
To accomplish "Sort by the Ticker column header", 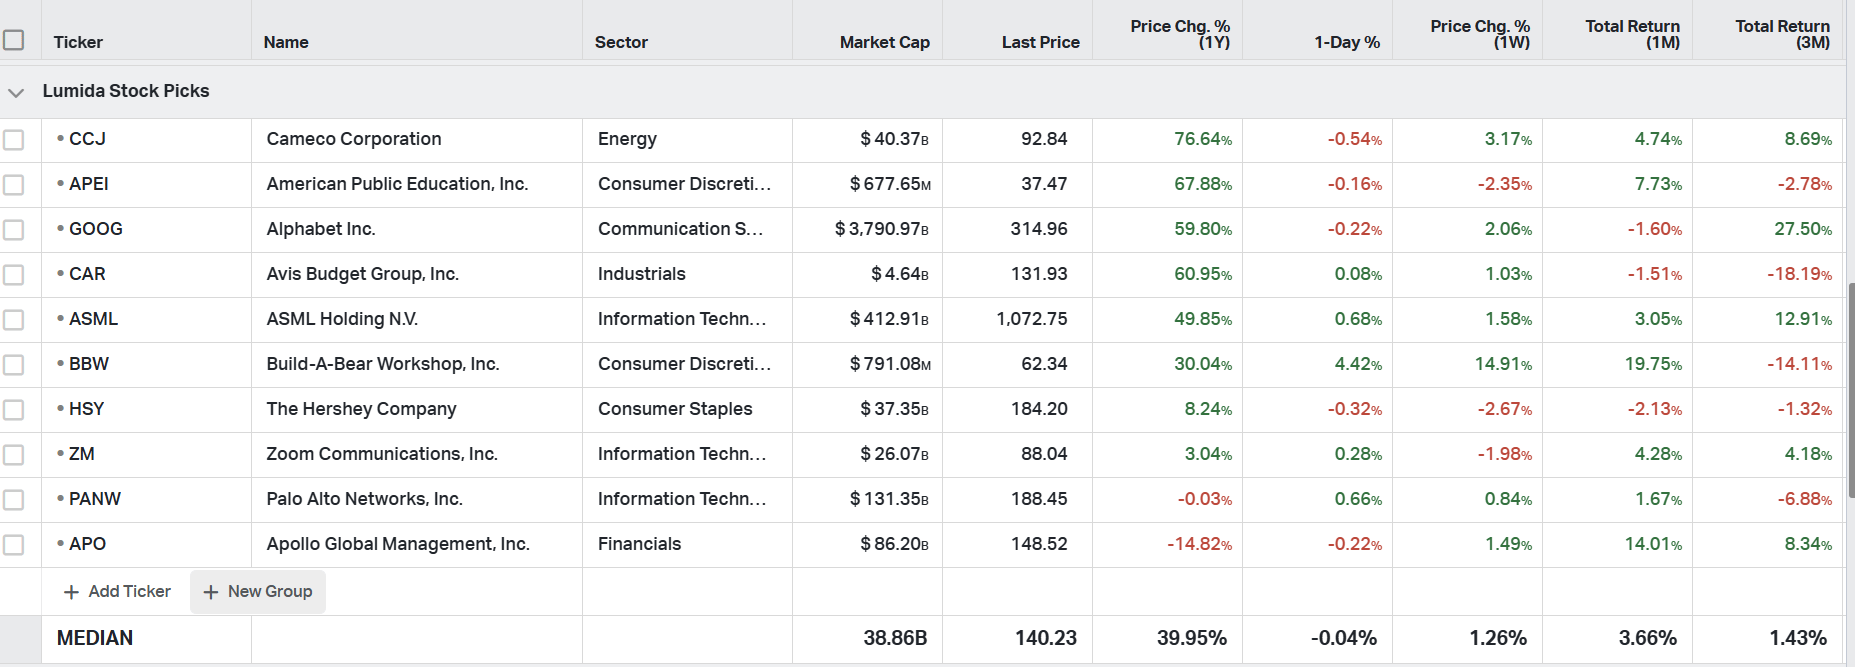I will [x=78, y=42].
